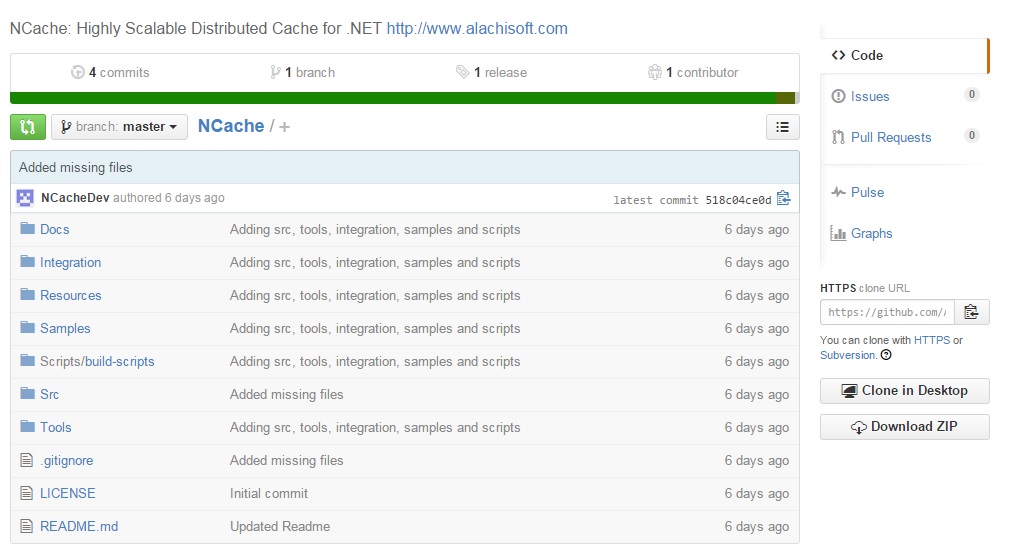Click the folder icon beside Docs
1012x550 pixels.
[x=27, y=229]
